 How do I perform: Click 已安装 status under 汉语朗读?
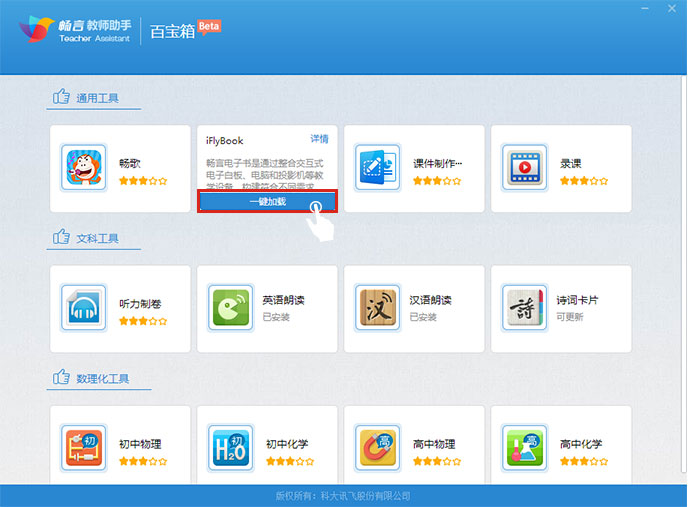[423, 317]
